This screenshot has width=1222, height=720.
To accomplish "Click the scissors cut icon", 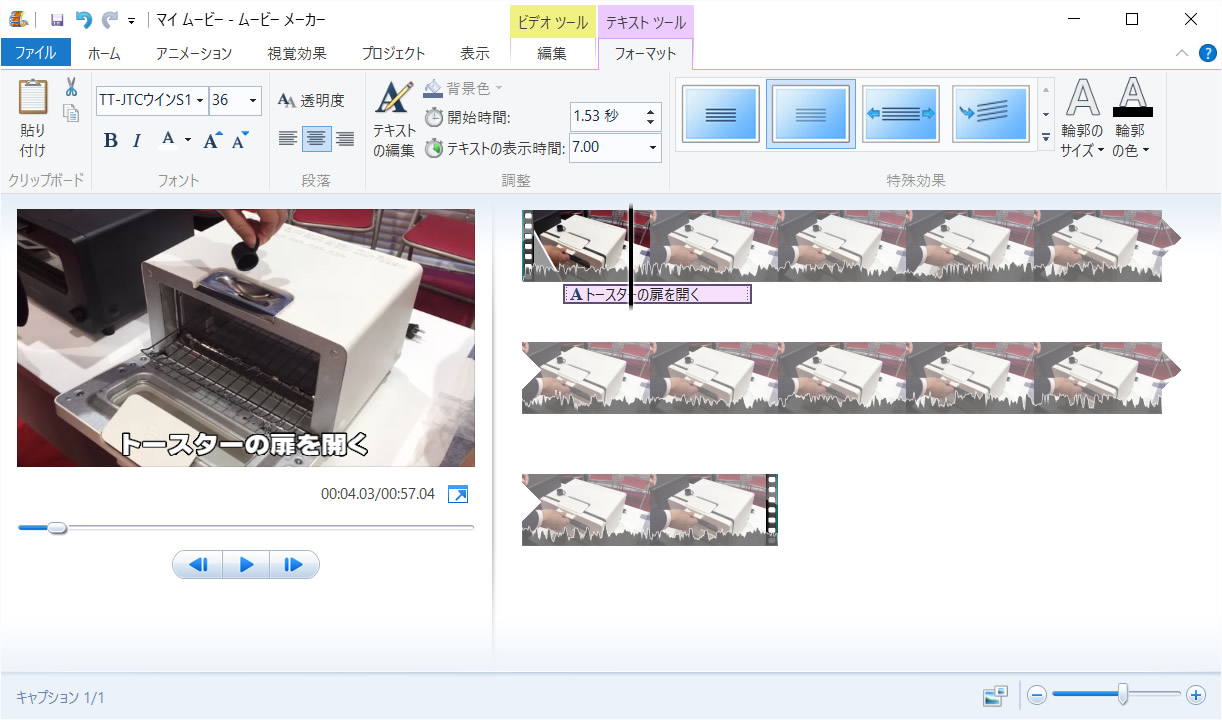I will point(71,88).
